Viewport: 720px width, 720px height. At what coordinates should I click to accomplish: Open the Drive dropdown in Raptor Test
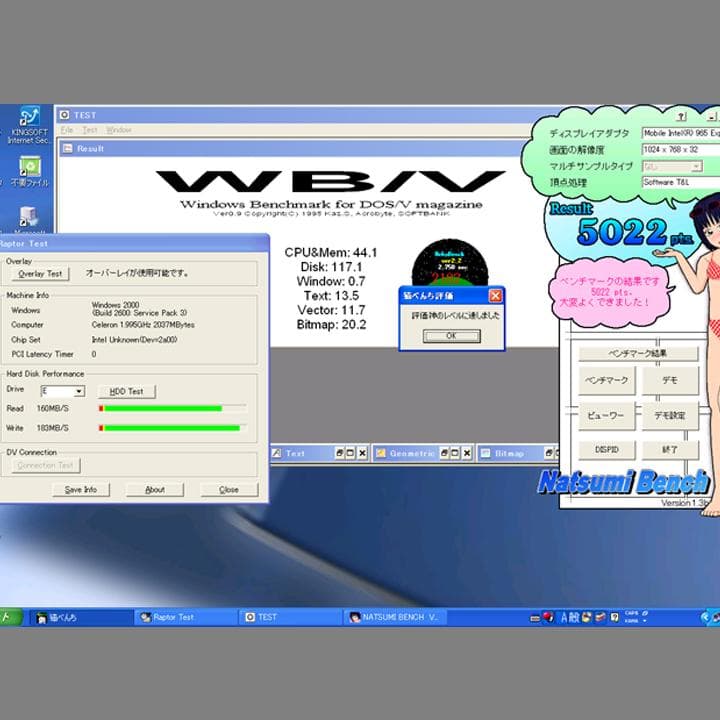pos(79,391)
